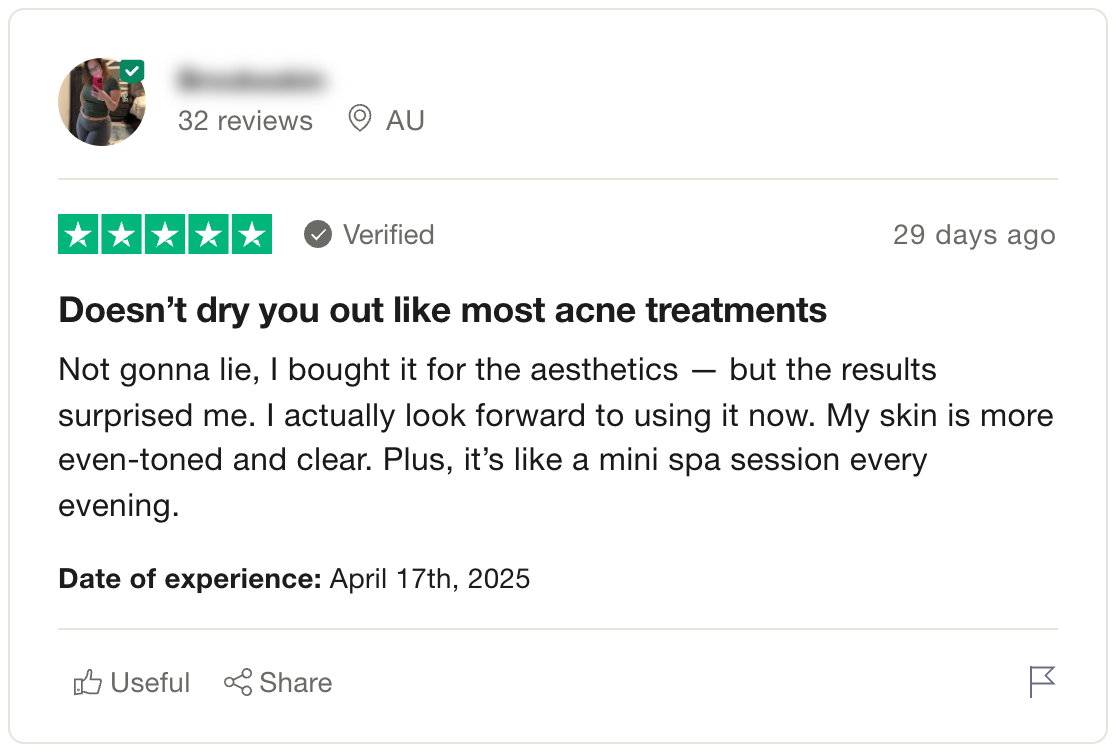Click the grey Verified checkmark icon
Screen dimensions: 1116x752
(317, 234)
